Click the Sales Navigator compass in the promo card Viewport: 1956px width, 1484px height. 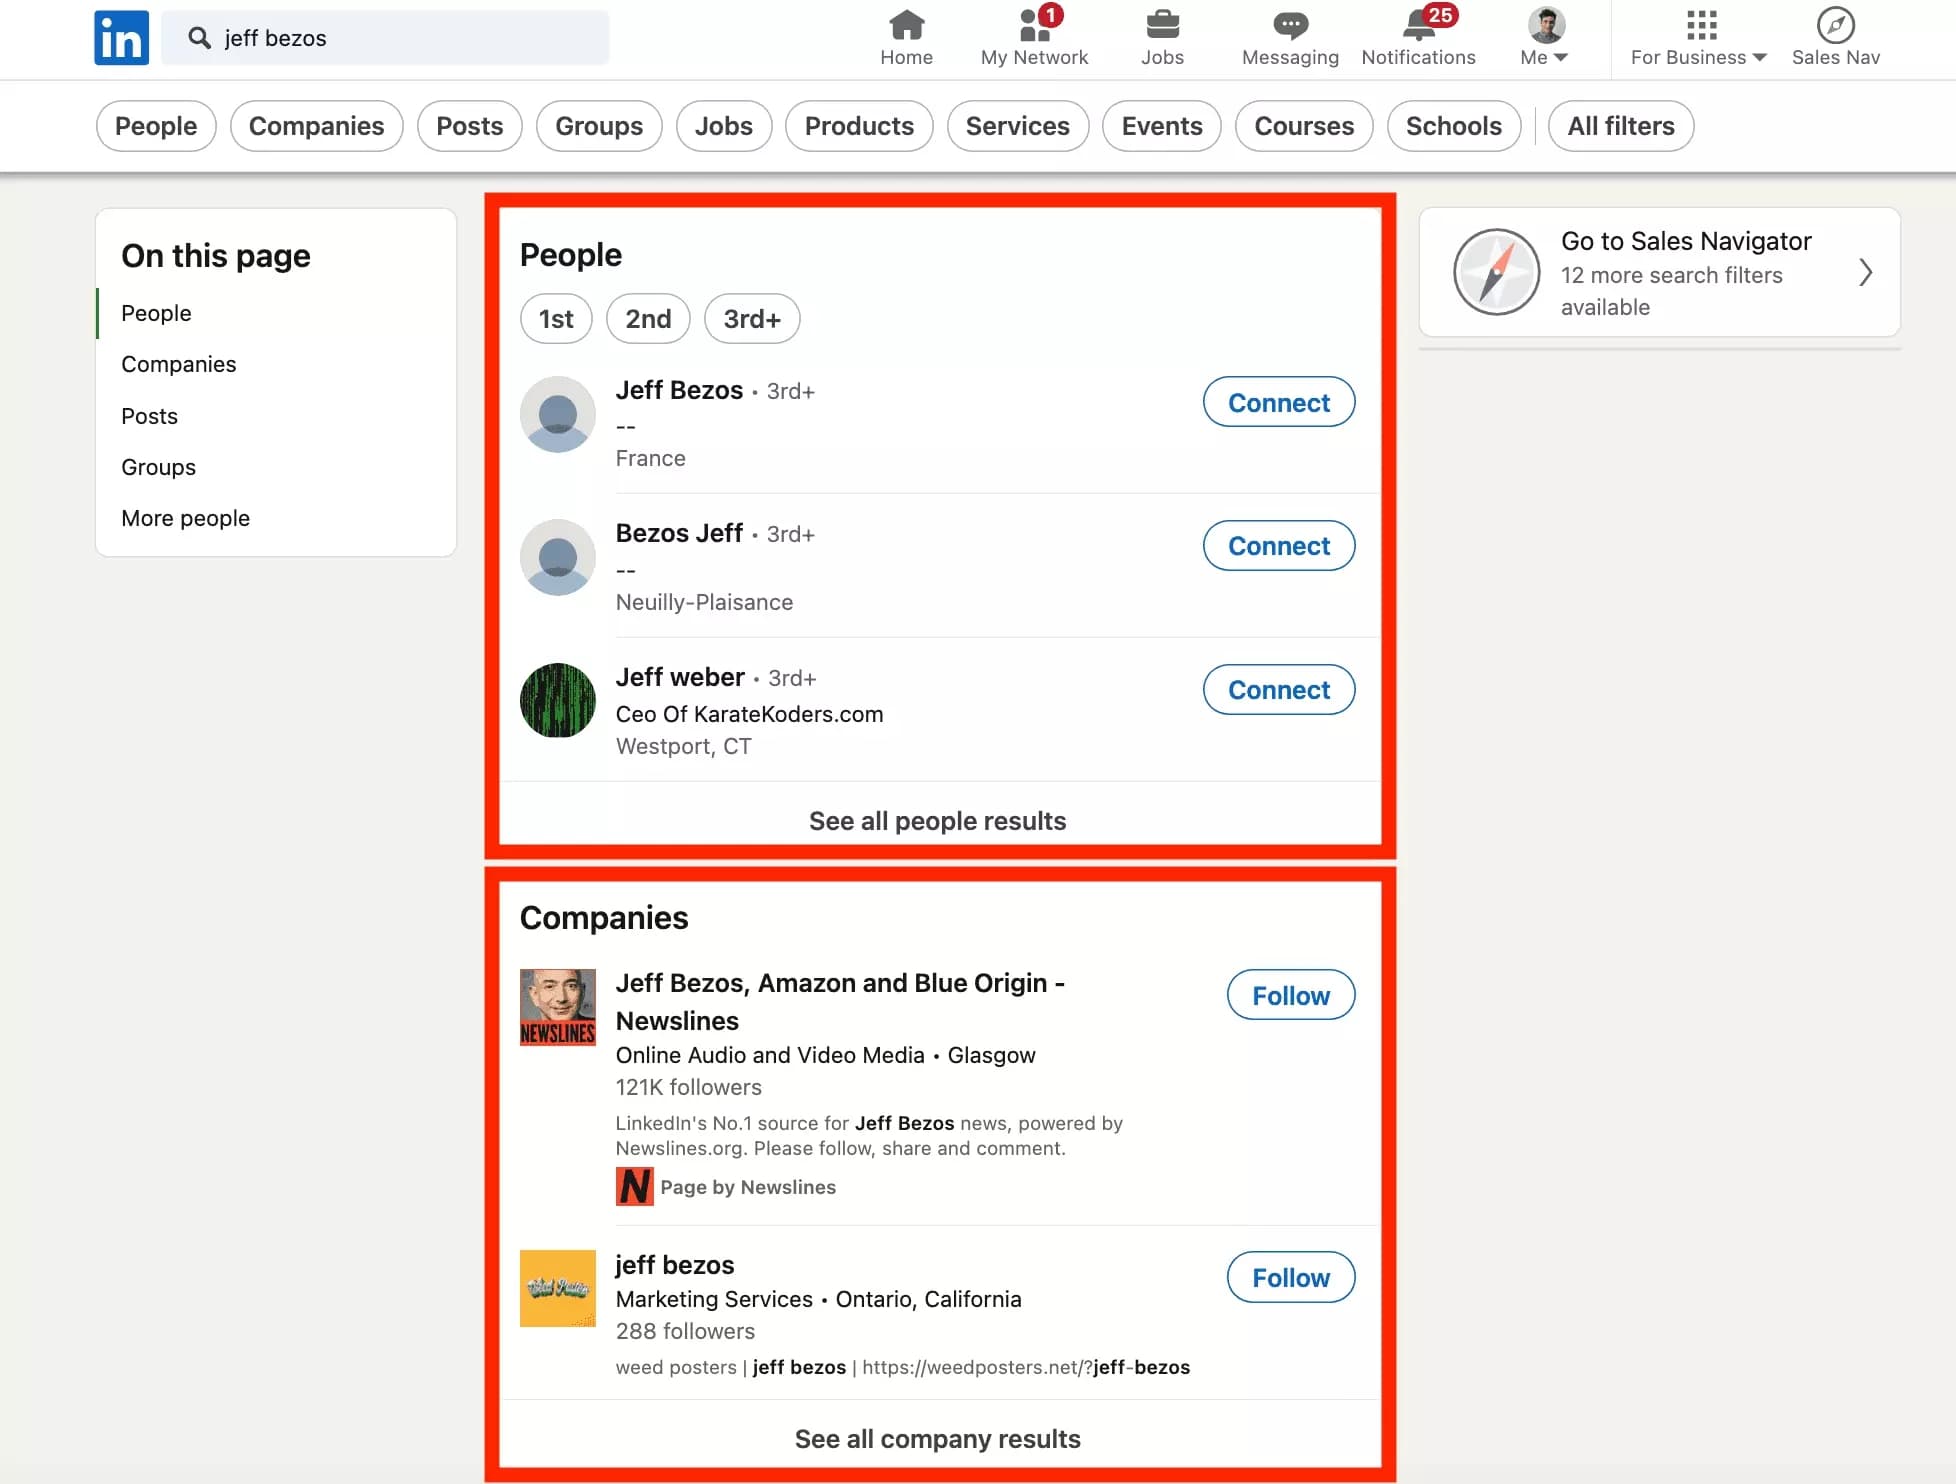pos(1496,272)
